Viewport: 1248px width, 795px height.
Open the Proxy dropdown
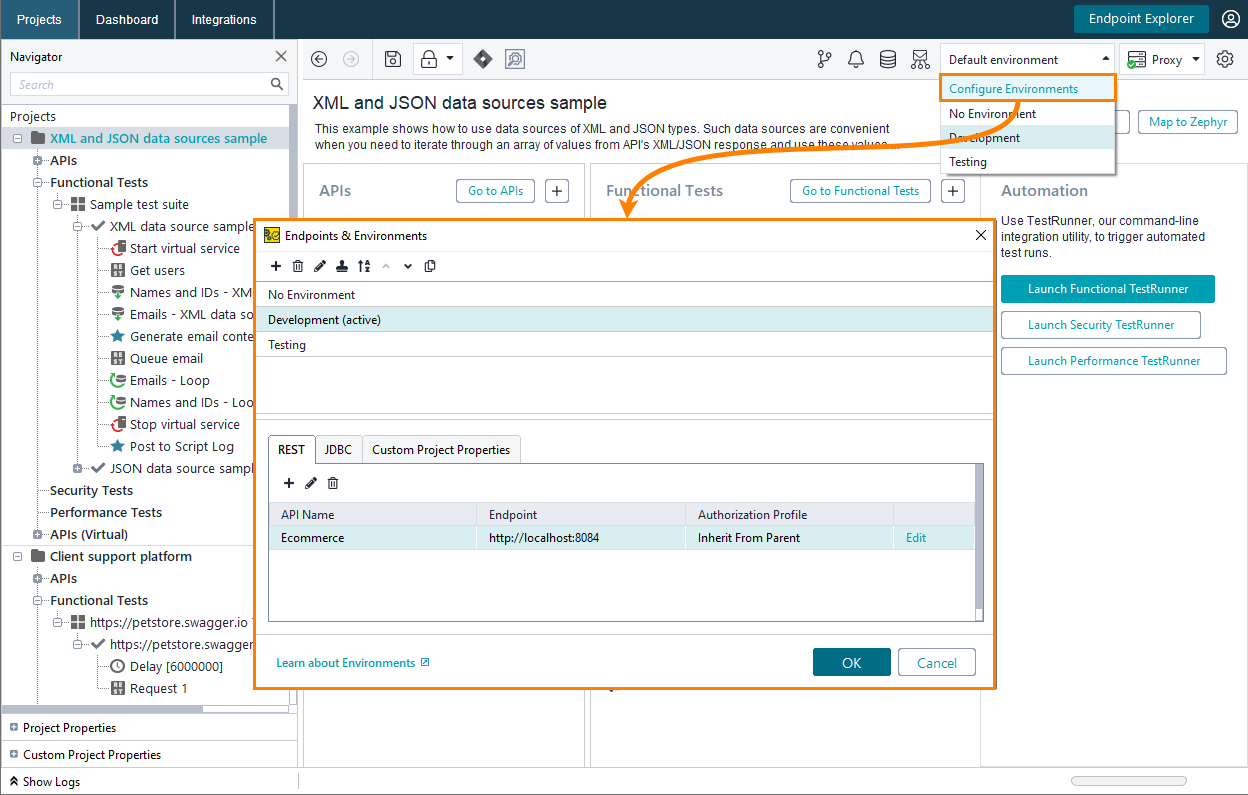point(1162,60)
